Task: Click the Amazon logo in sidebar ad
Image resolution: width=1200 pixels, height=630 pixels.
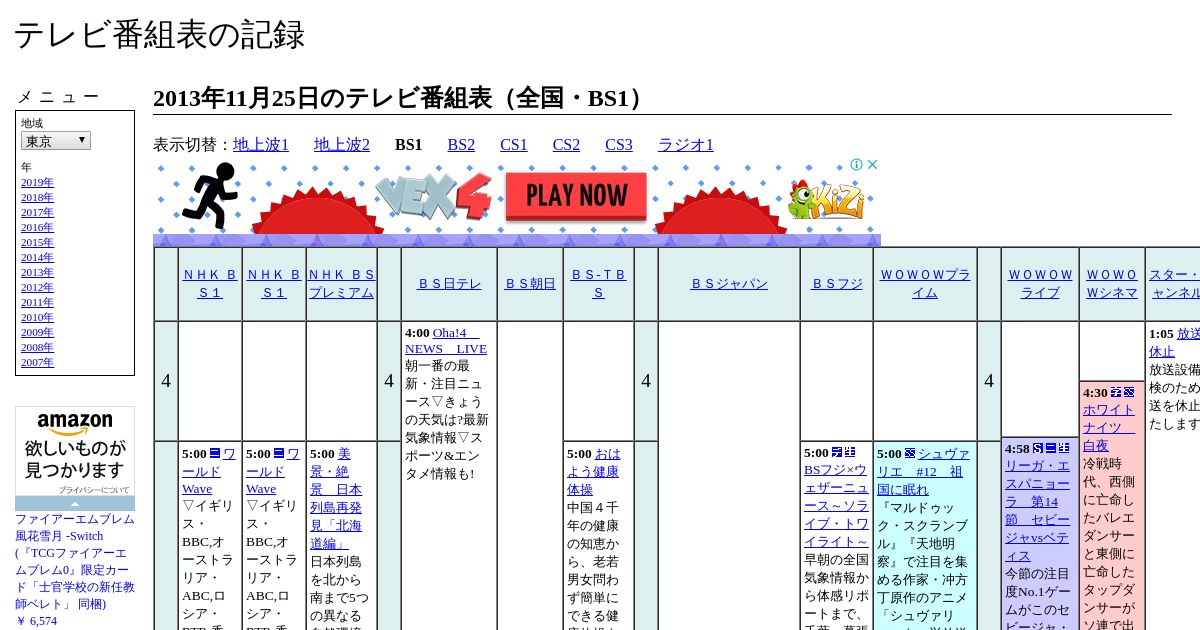Action: pos(75,424)
